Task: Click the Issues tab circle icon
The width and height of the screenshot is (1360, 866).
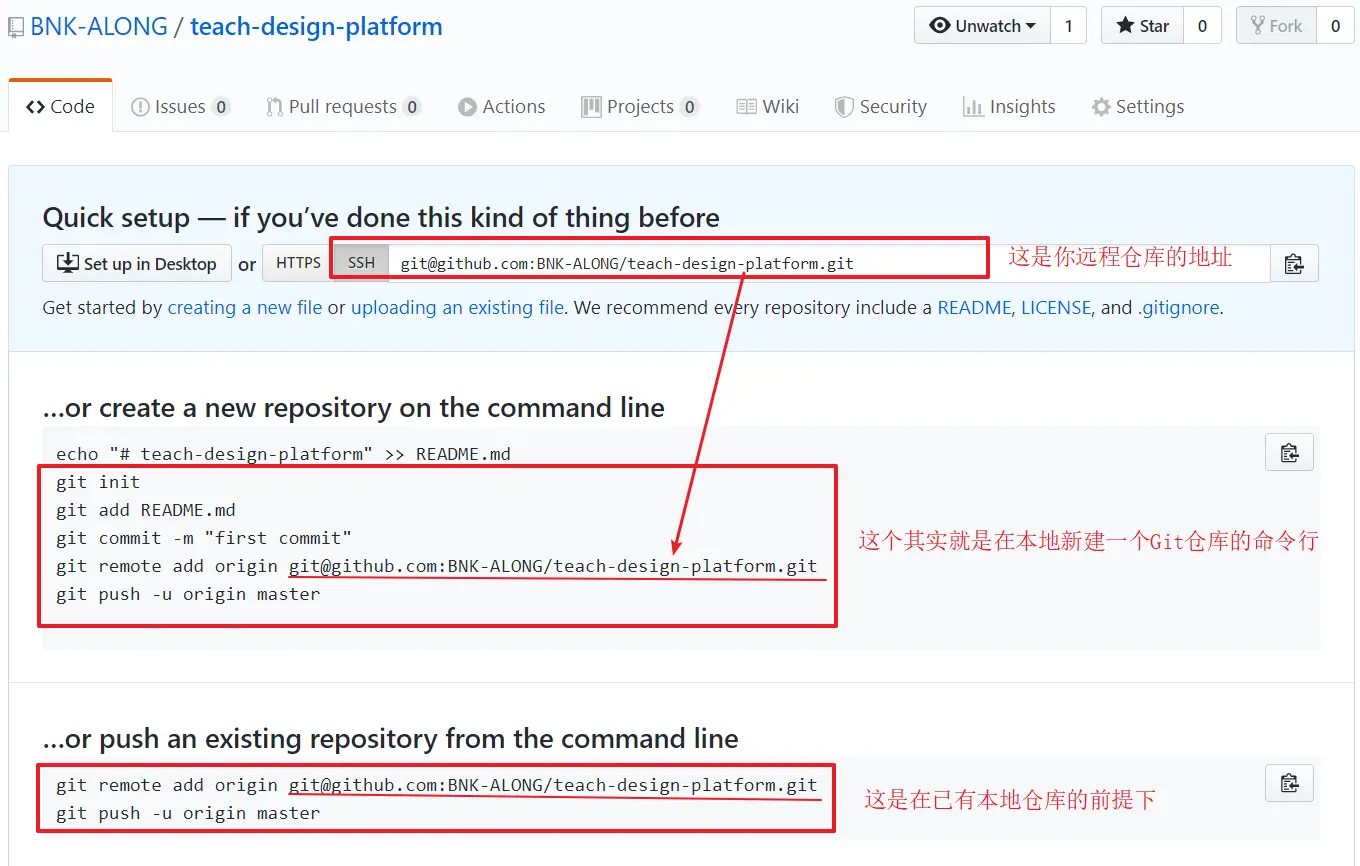Action: click(140, 107)
